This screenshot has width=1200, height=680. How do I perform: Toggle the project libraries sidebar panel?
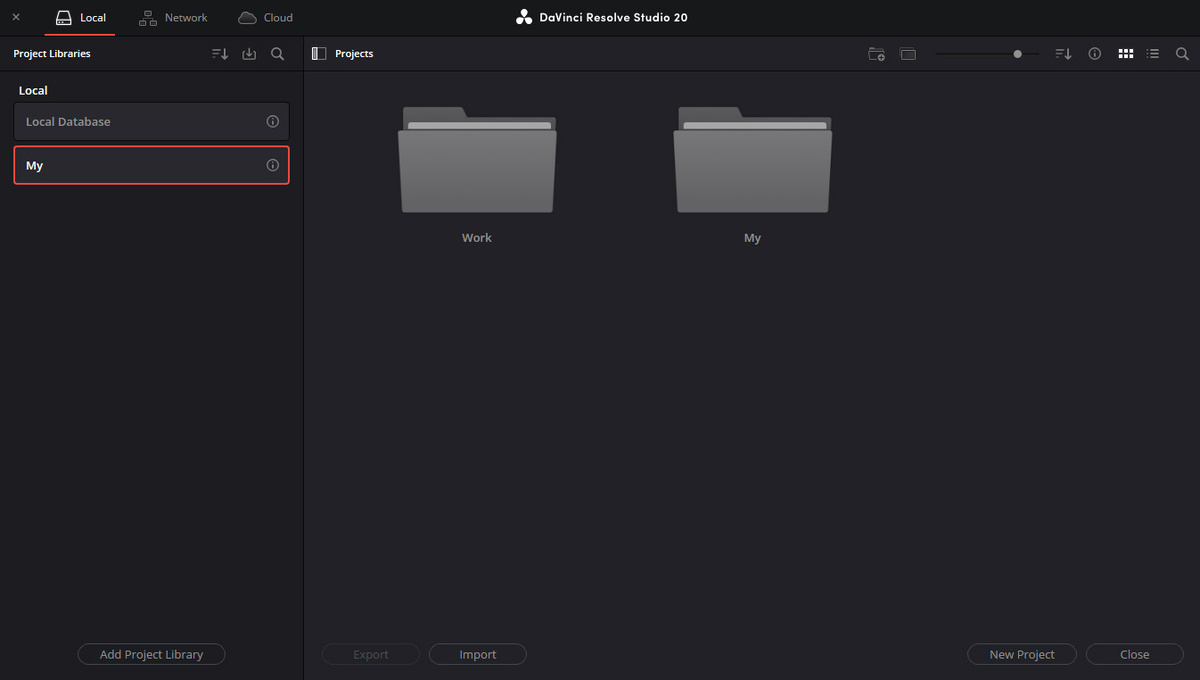coord(319,54)
